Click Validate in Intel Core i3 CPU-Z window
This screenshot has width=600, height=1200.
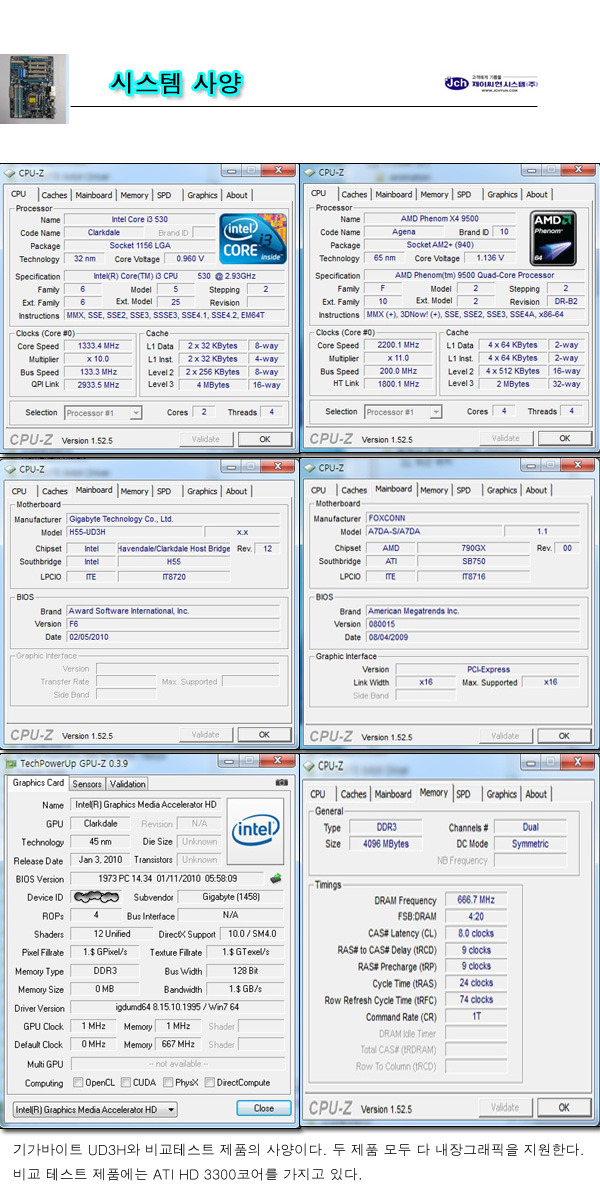click(x=205, y=439)
